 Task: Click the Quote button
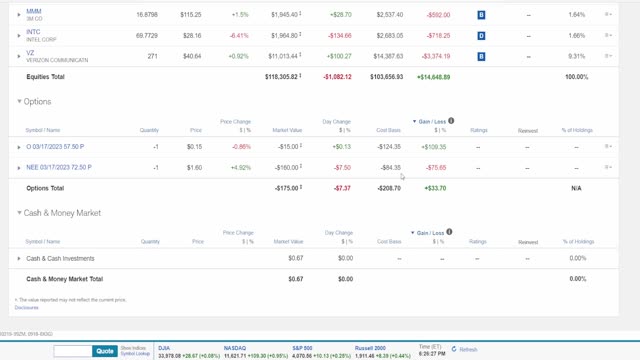point(104,351)
